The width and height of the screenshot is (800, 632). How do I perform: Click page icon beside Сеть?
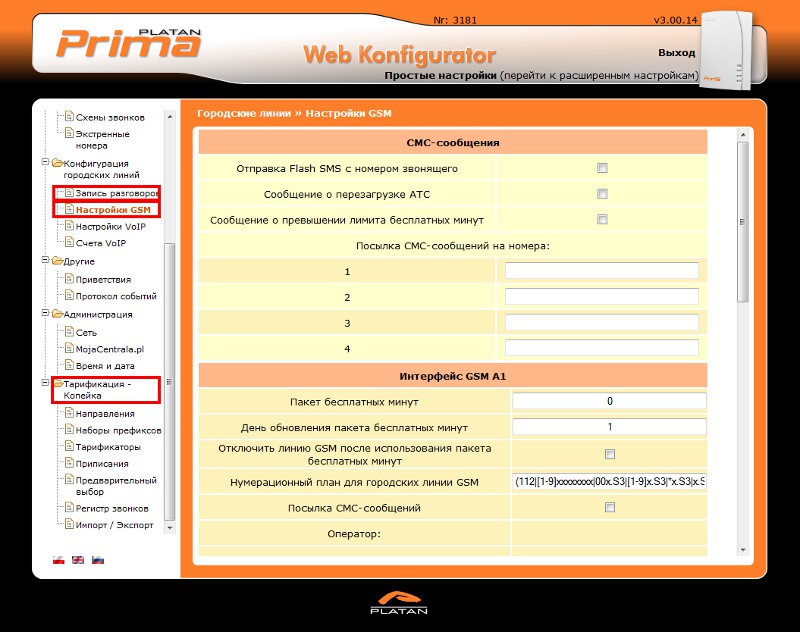point(69,332)
